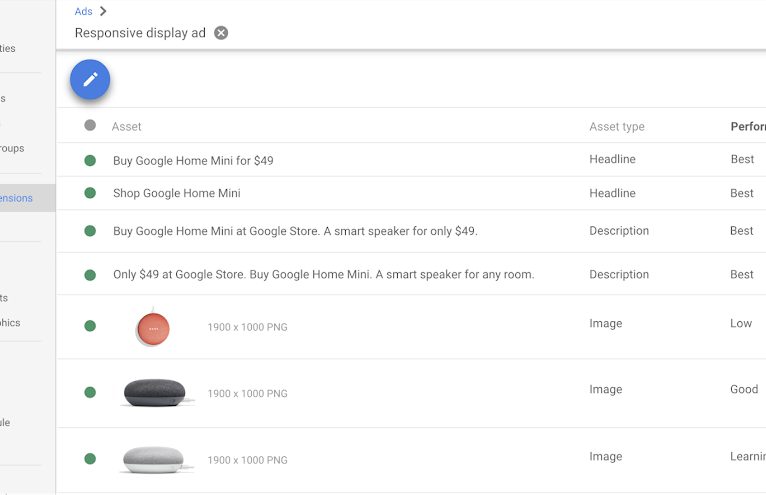
Task: Toggle status dot for Buy Google Home Mini for $49
Action: pyautogui.click(x=90, y=160)
